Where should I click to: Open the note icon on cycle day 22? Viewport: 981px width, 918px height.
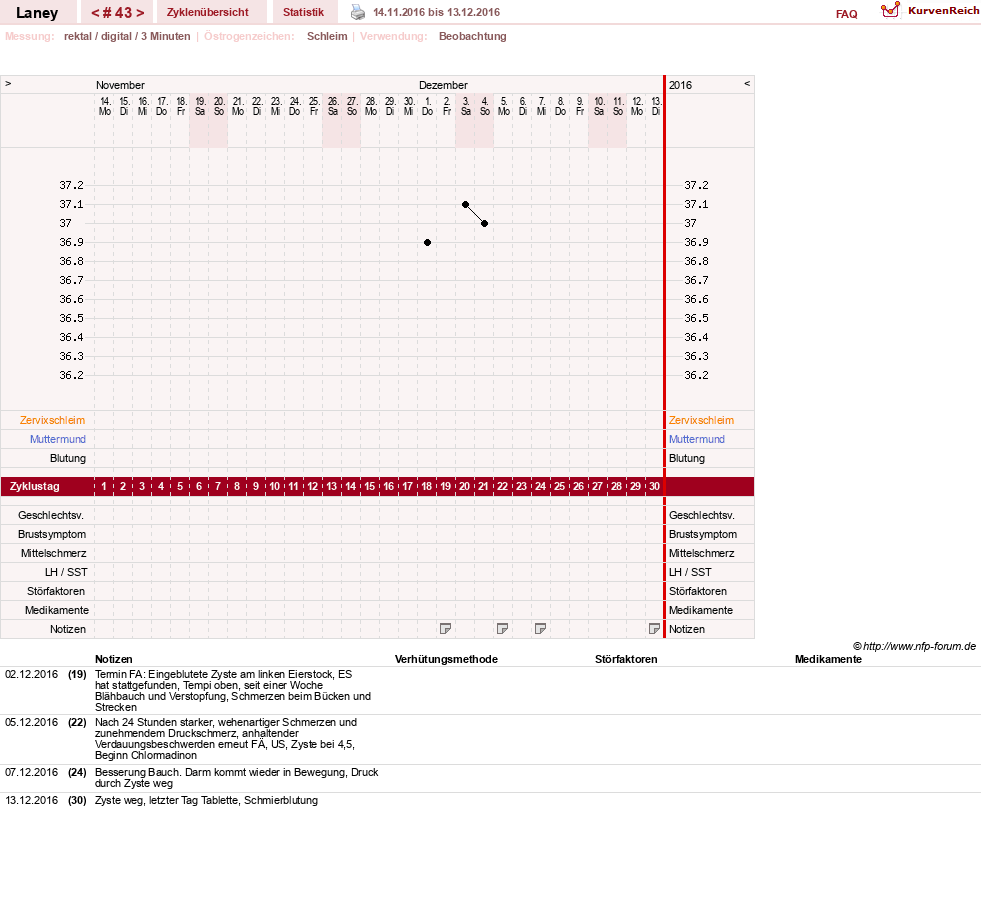[x=502, y=629]
